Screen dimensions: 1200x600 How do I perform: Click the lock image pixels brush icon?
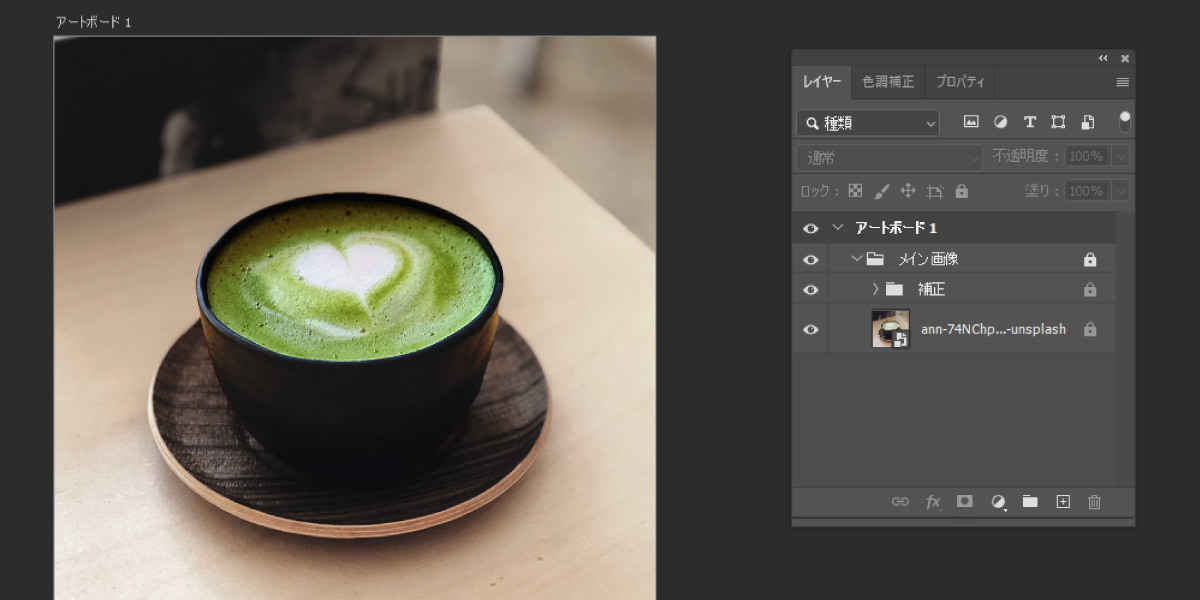[x=882, y=190]
